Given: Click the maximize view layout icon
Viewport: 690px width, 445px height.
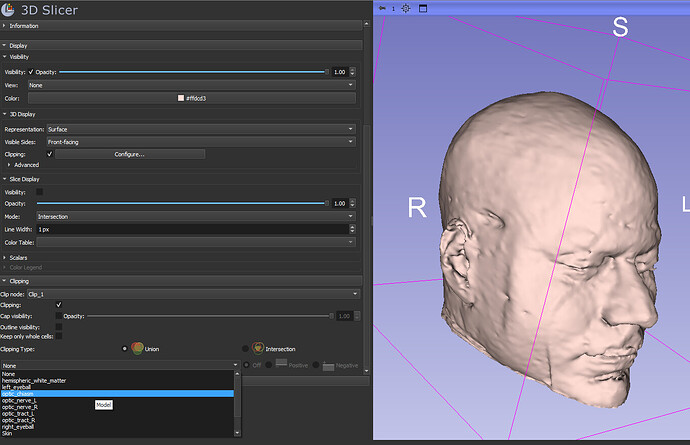Looking at the screenshot, I should 422,8.
